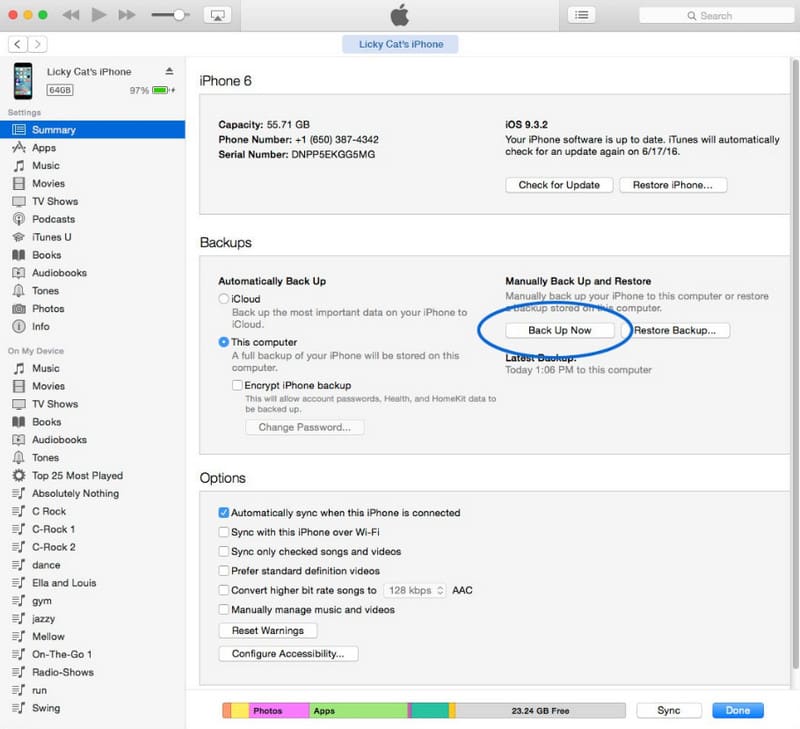800x729 pixels.
Task: Open Movies in the Settings section
Action: click(x=92, y=184)
